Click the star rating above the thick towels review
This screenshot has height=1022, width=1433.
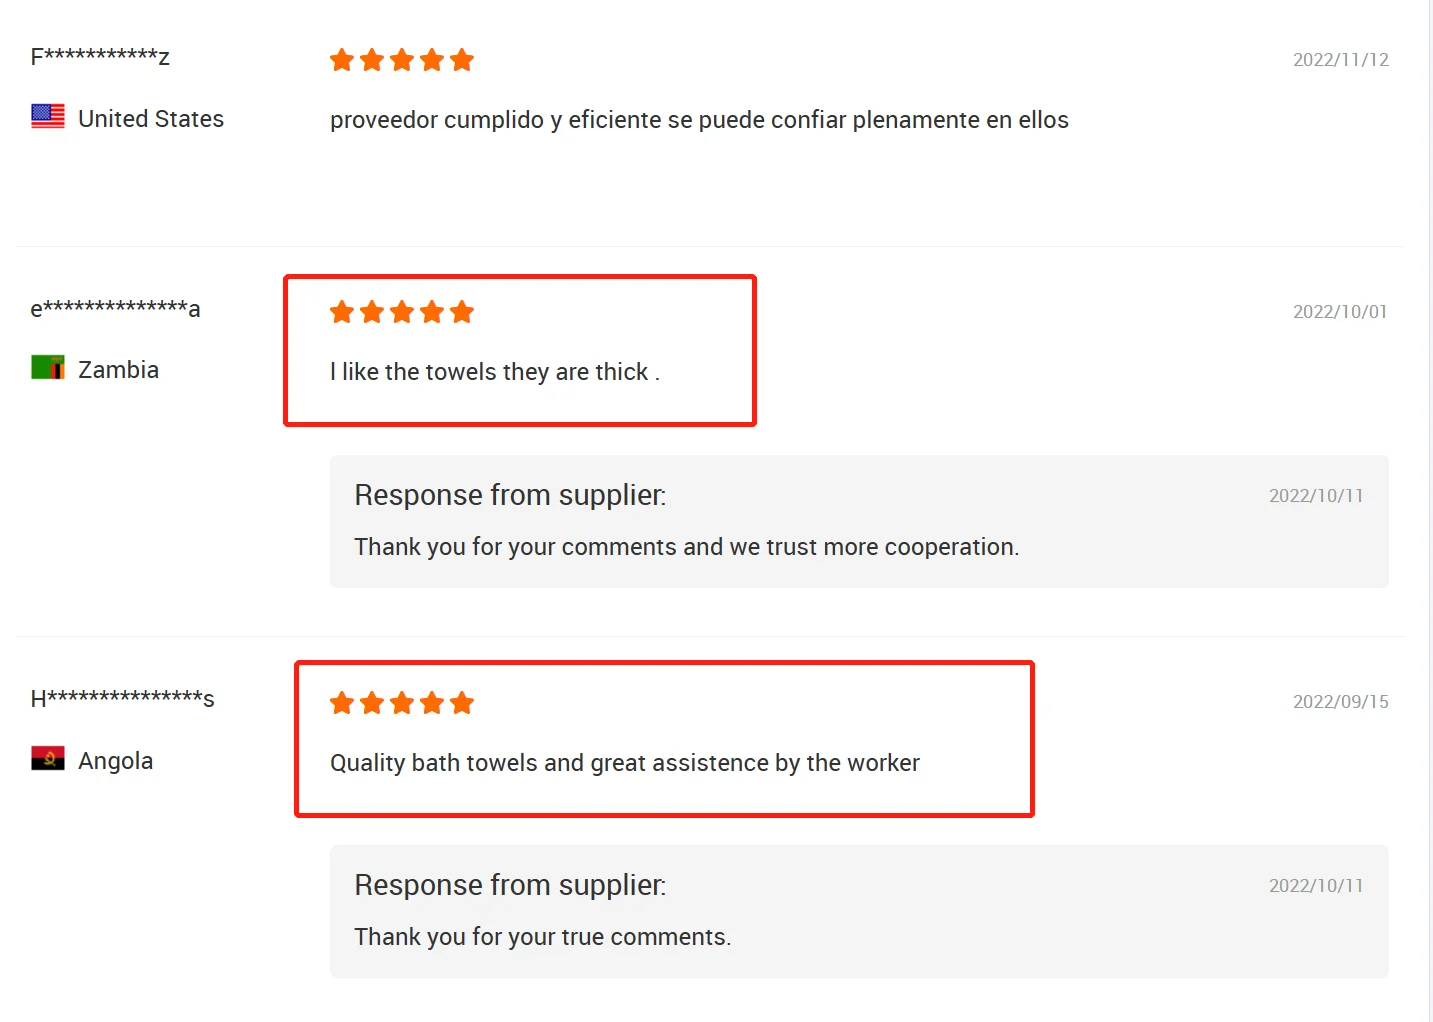[x=402, y=313]
